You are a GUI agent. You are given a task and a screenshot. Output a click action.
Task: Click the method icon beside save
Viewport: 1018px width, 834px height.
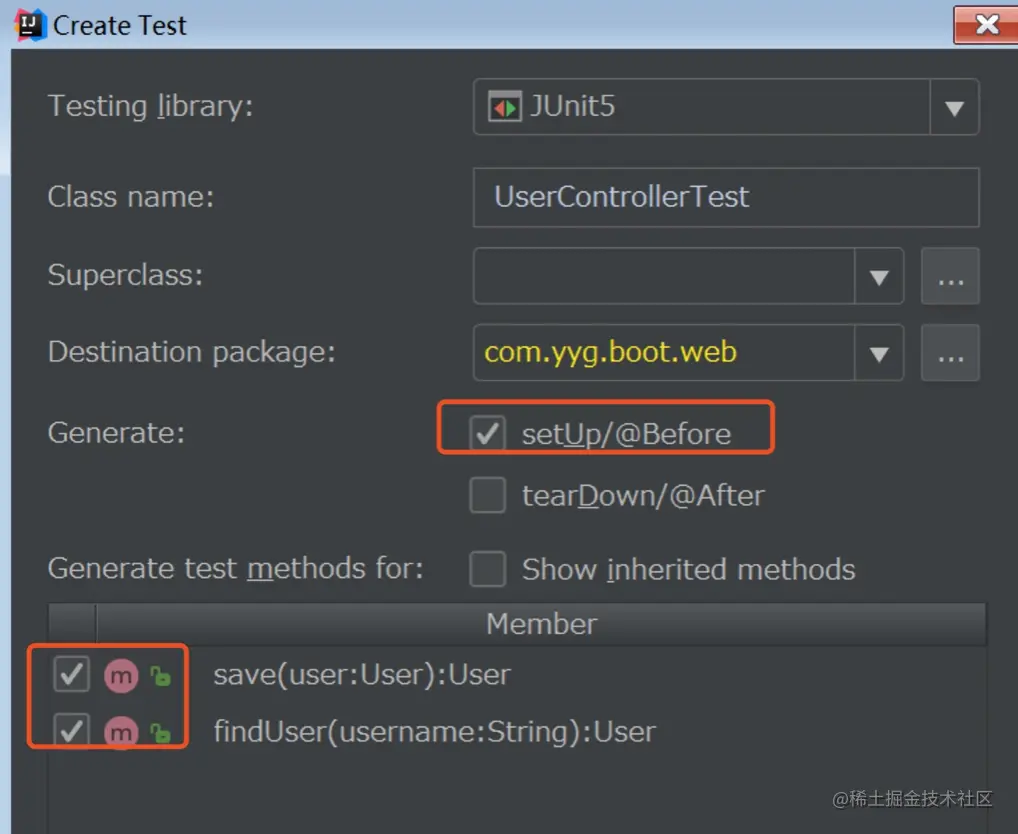121,676
